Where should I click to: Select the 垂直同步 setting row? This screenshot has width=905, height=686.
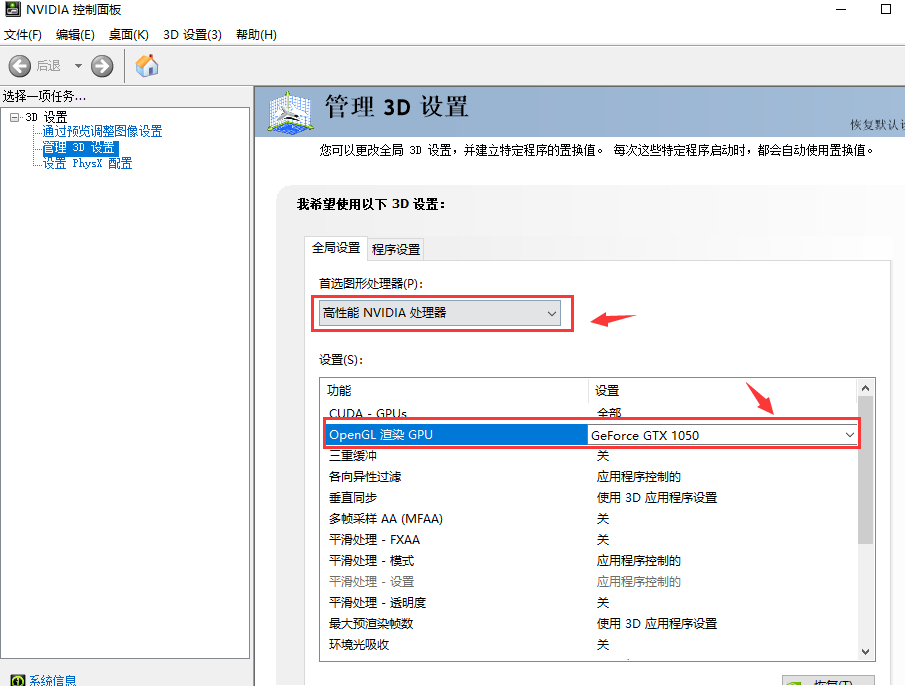click(x=589, y=497)
